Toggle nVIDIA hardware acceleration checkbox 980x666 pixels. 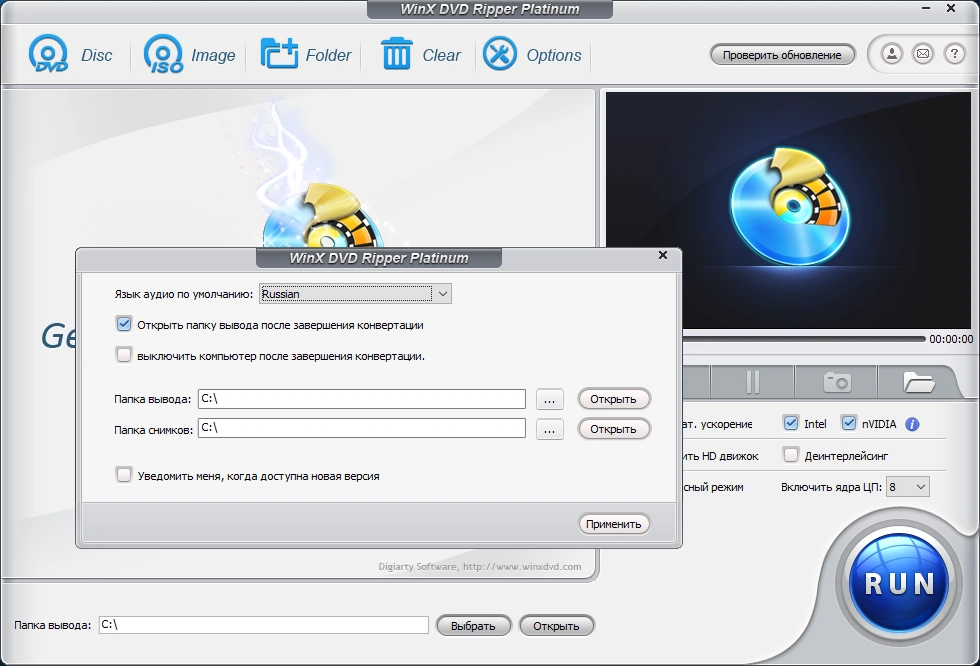[849, 423]
